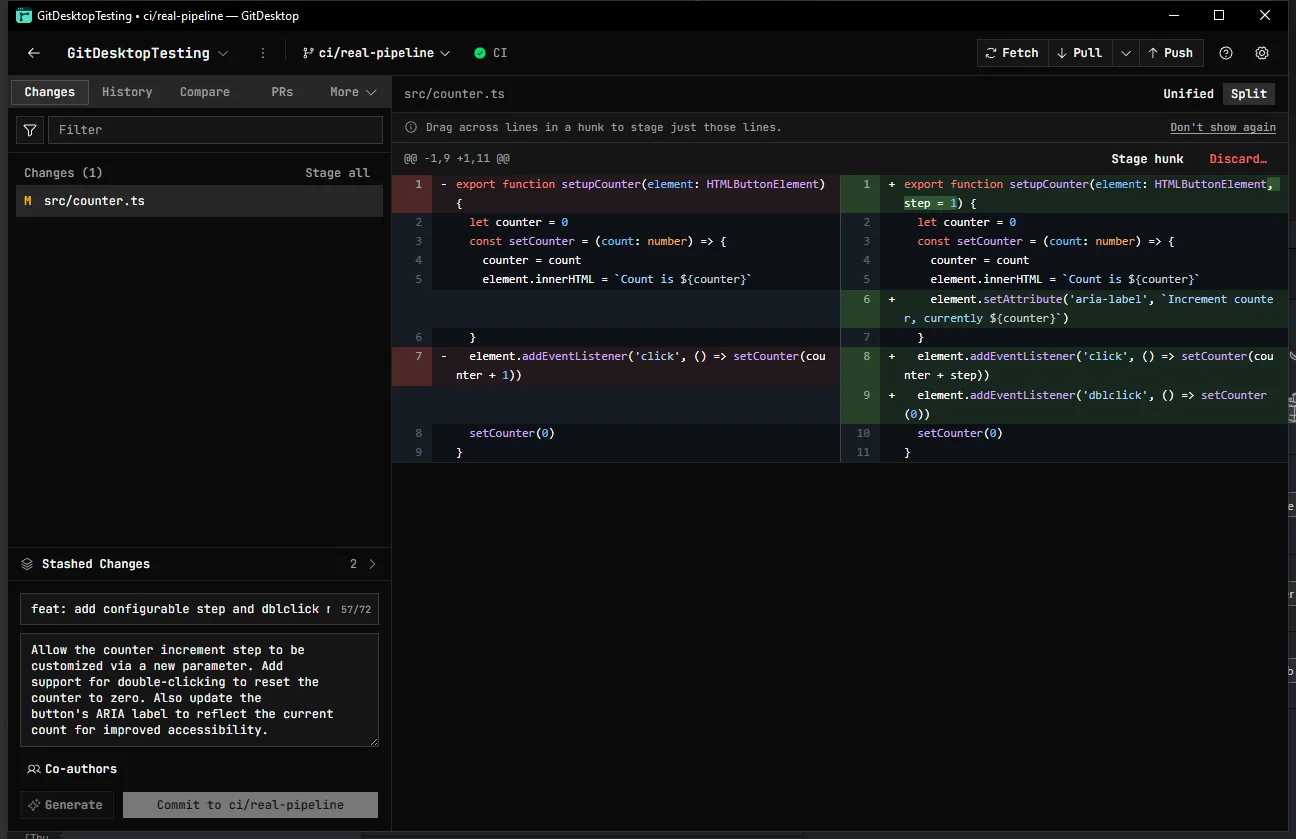Click the back arrow icon
This screenshot has height=839, width=1296.
[34, 53]
